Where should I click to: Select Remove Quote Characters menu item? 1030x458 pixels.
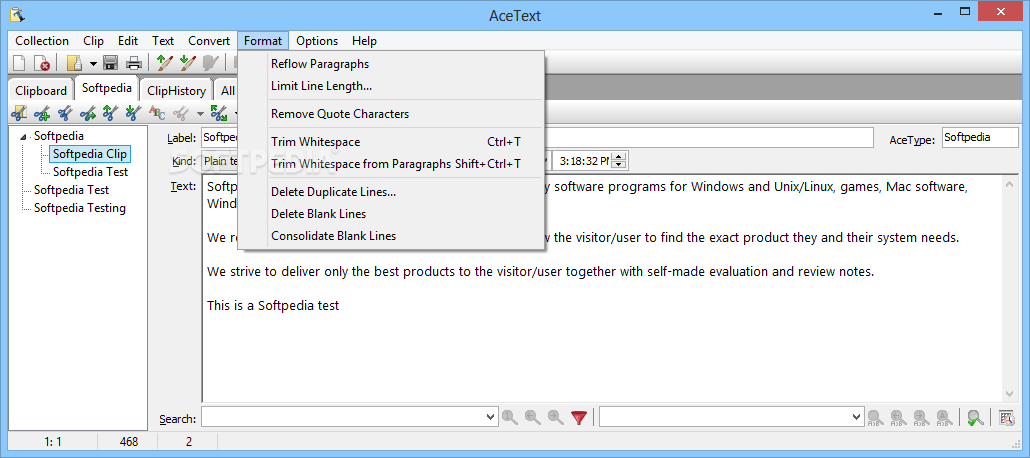[x=392, y=114]
